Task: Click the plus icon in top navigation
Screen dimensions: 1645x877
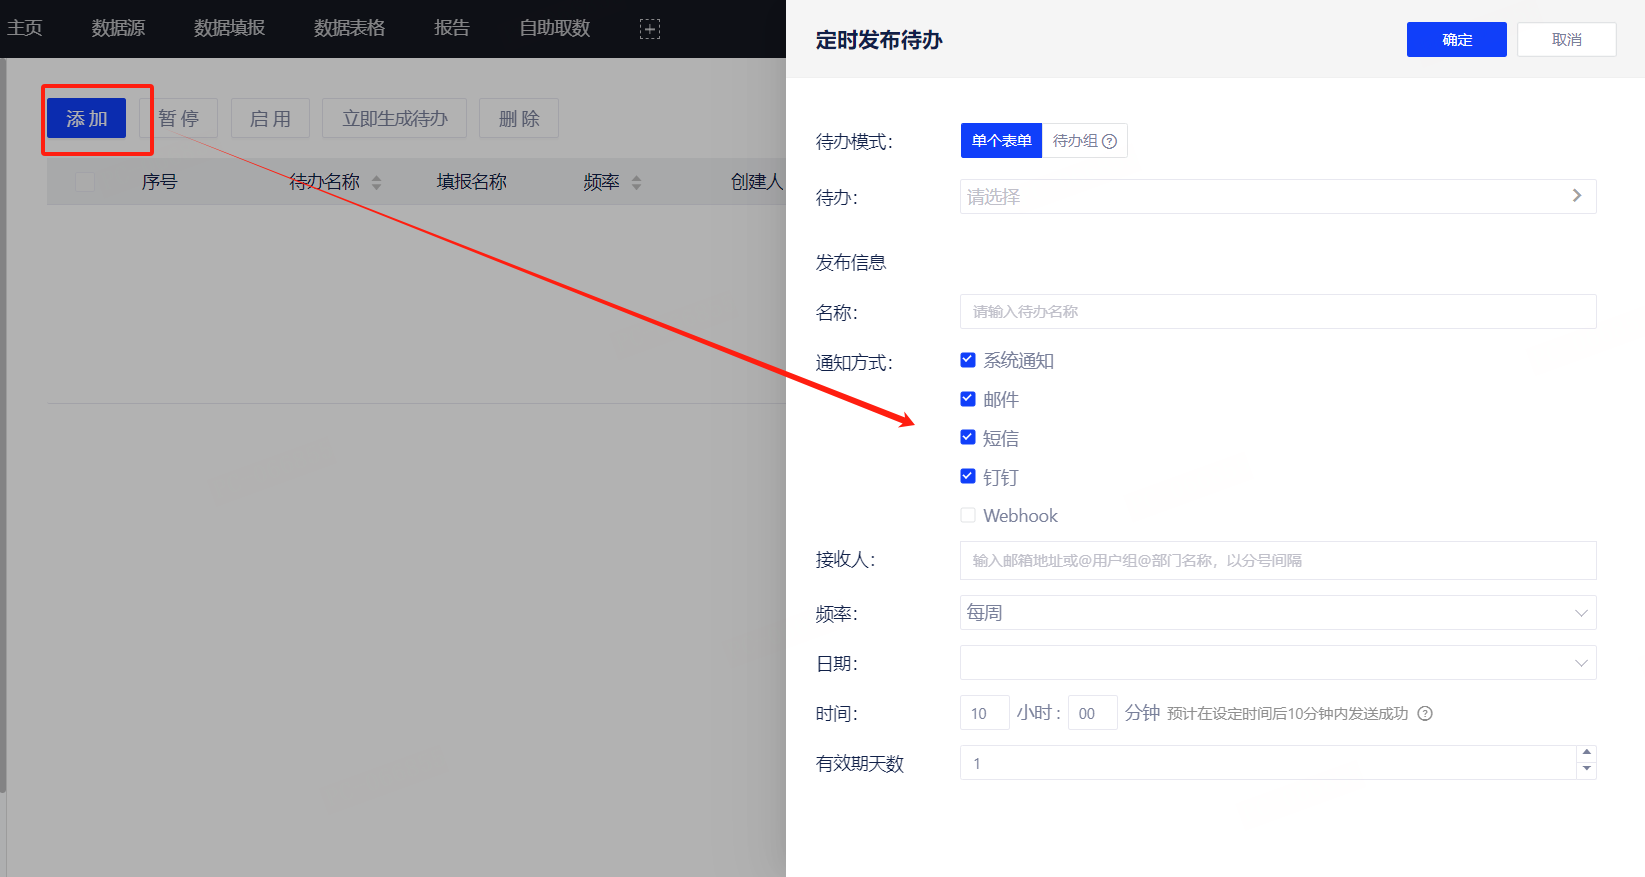Action: point(650,29)
